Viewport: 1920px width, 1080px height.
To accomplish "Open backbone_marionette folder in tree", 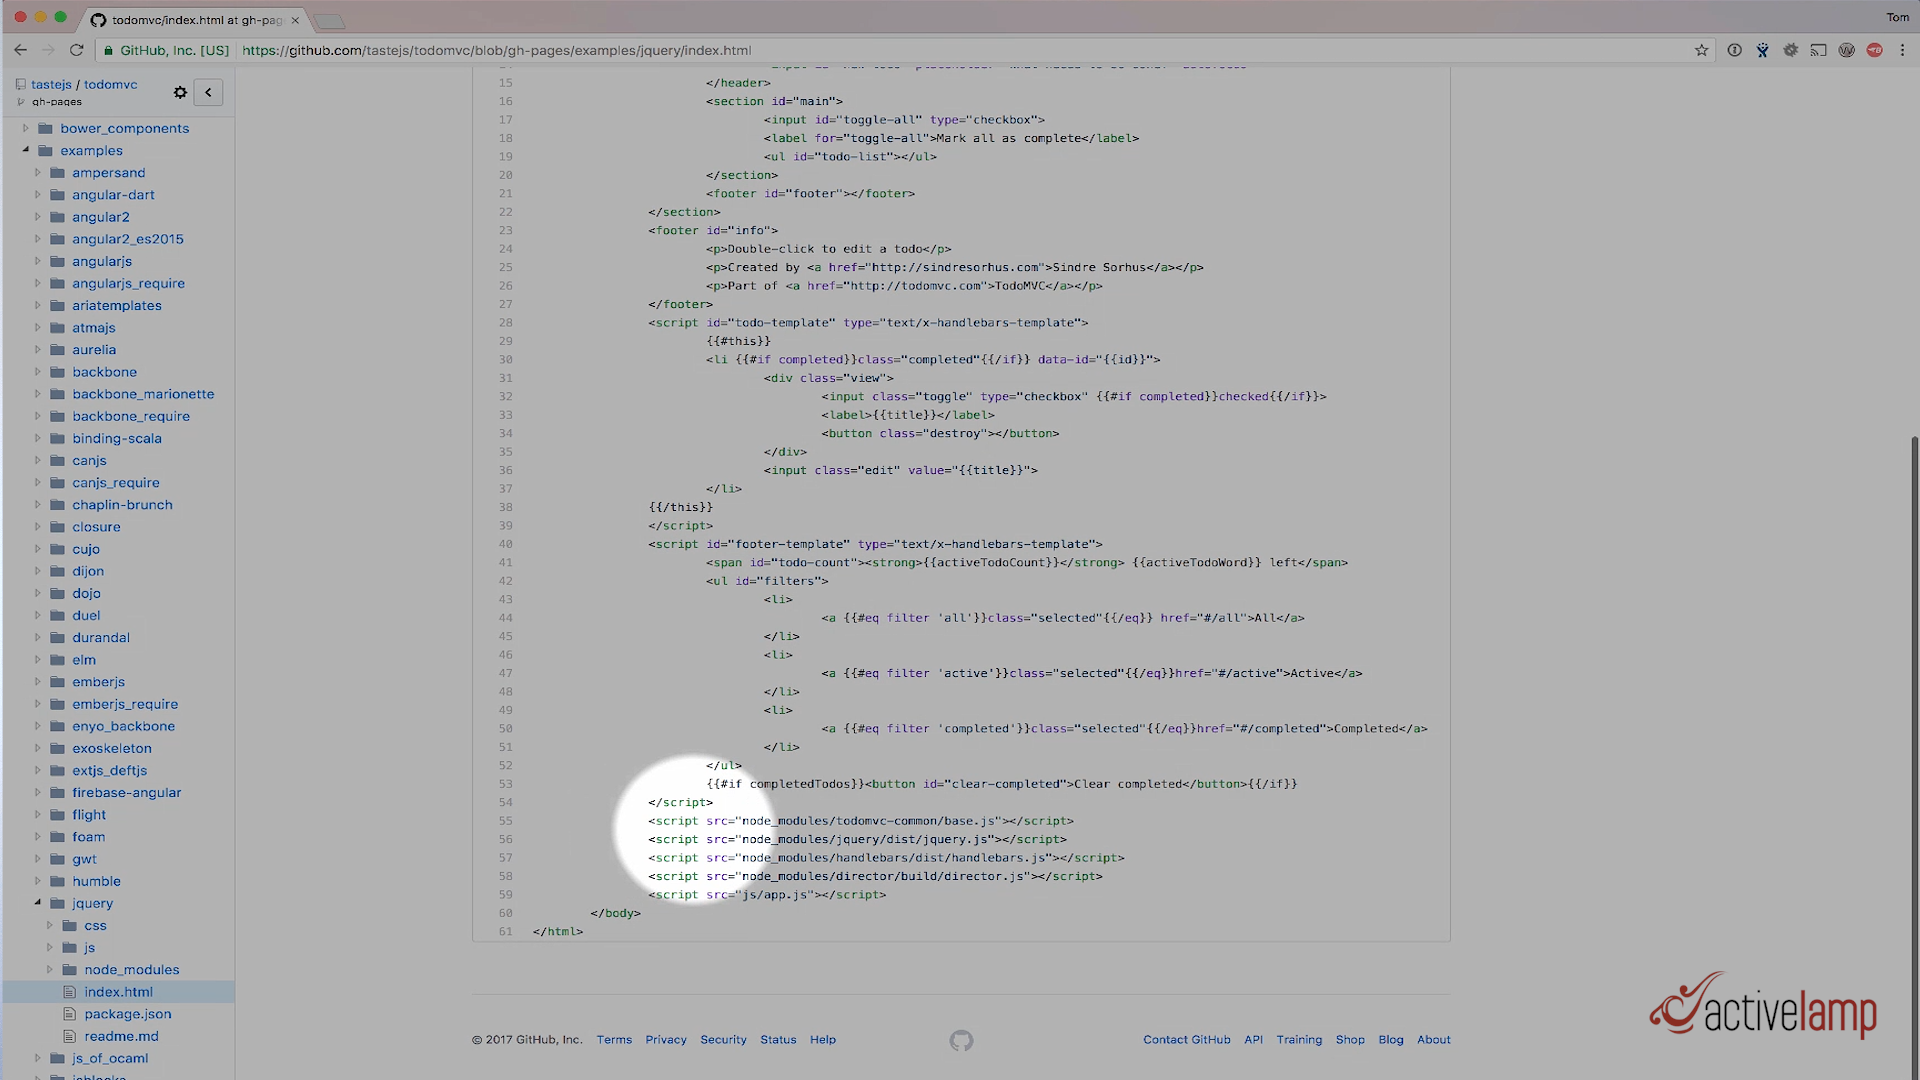I will click(143, 394).
